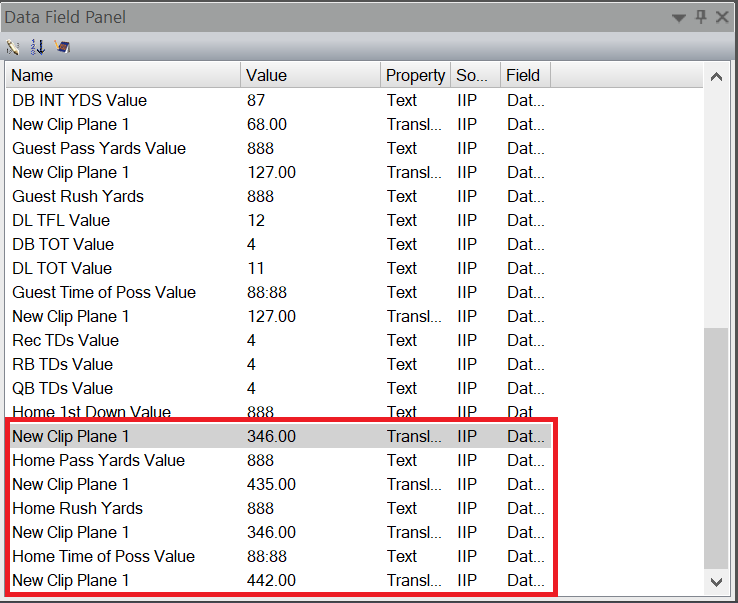The image size is (738, 603).
Task: Sort the list by the Value column header
Action: (x=310, y=75)
